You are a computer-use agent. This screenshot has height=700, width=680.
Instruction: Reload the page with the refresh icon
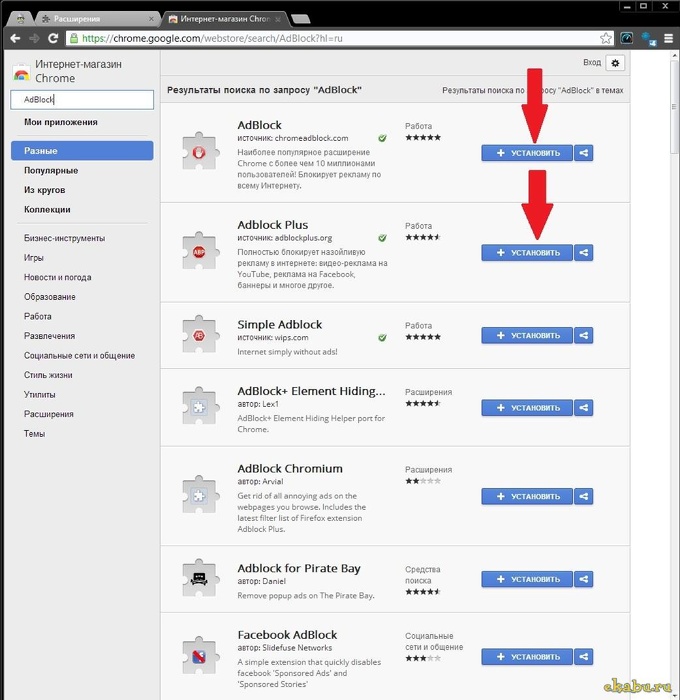click(53, 38)
